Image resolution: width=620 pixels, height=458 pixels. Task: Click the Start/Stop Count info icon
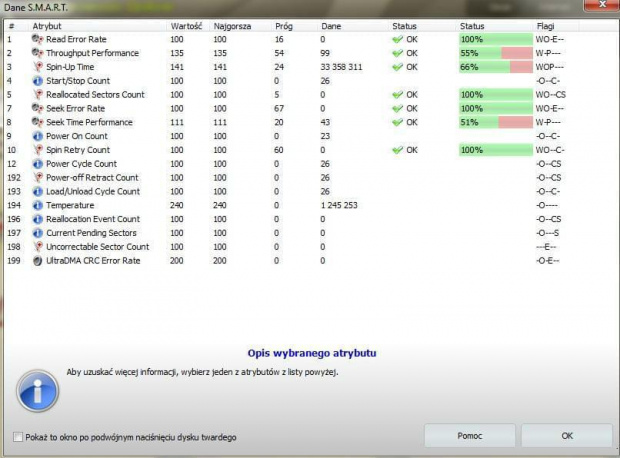click(38, 81)
